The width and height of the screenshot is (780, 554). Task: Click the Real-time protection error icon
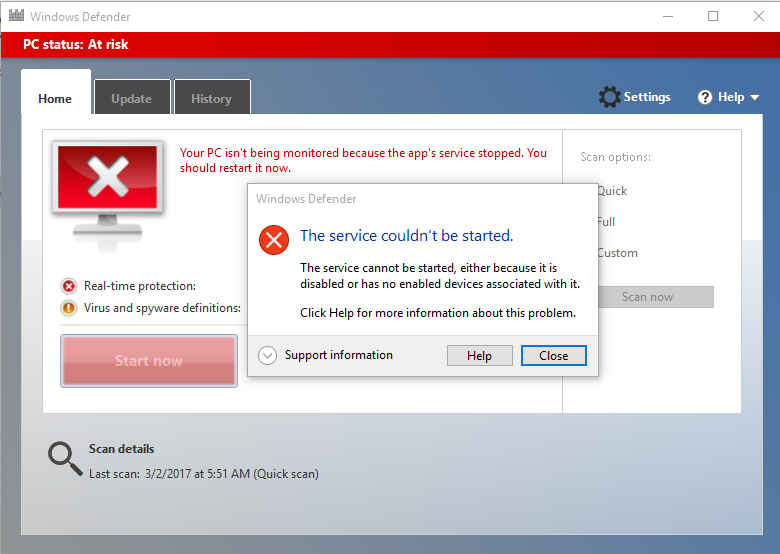(69, 286)
